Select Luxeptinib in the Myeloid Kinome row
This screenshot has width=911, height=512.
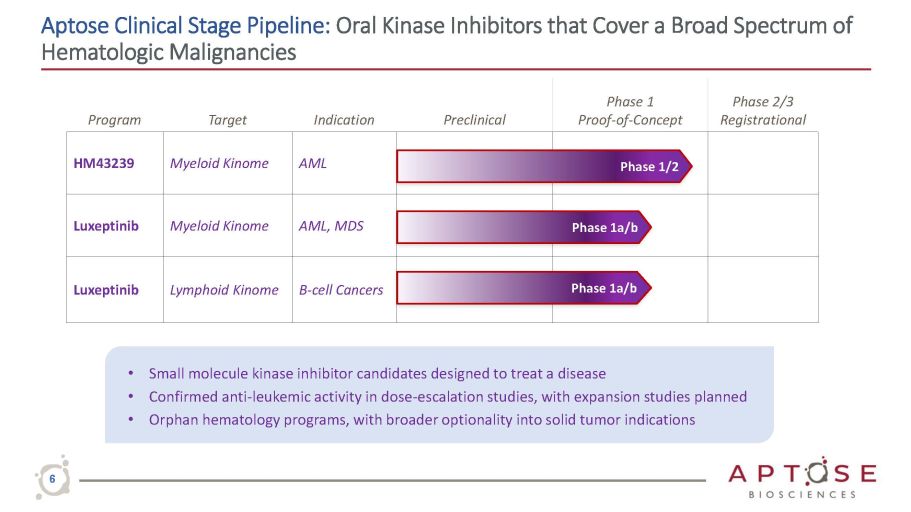[x=106, y=226]
